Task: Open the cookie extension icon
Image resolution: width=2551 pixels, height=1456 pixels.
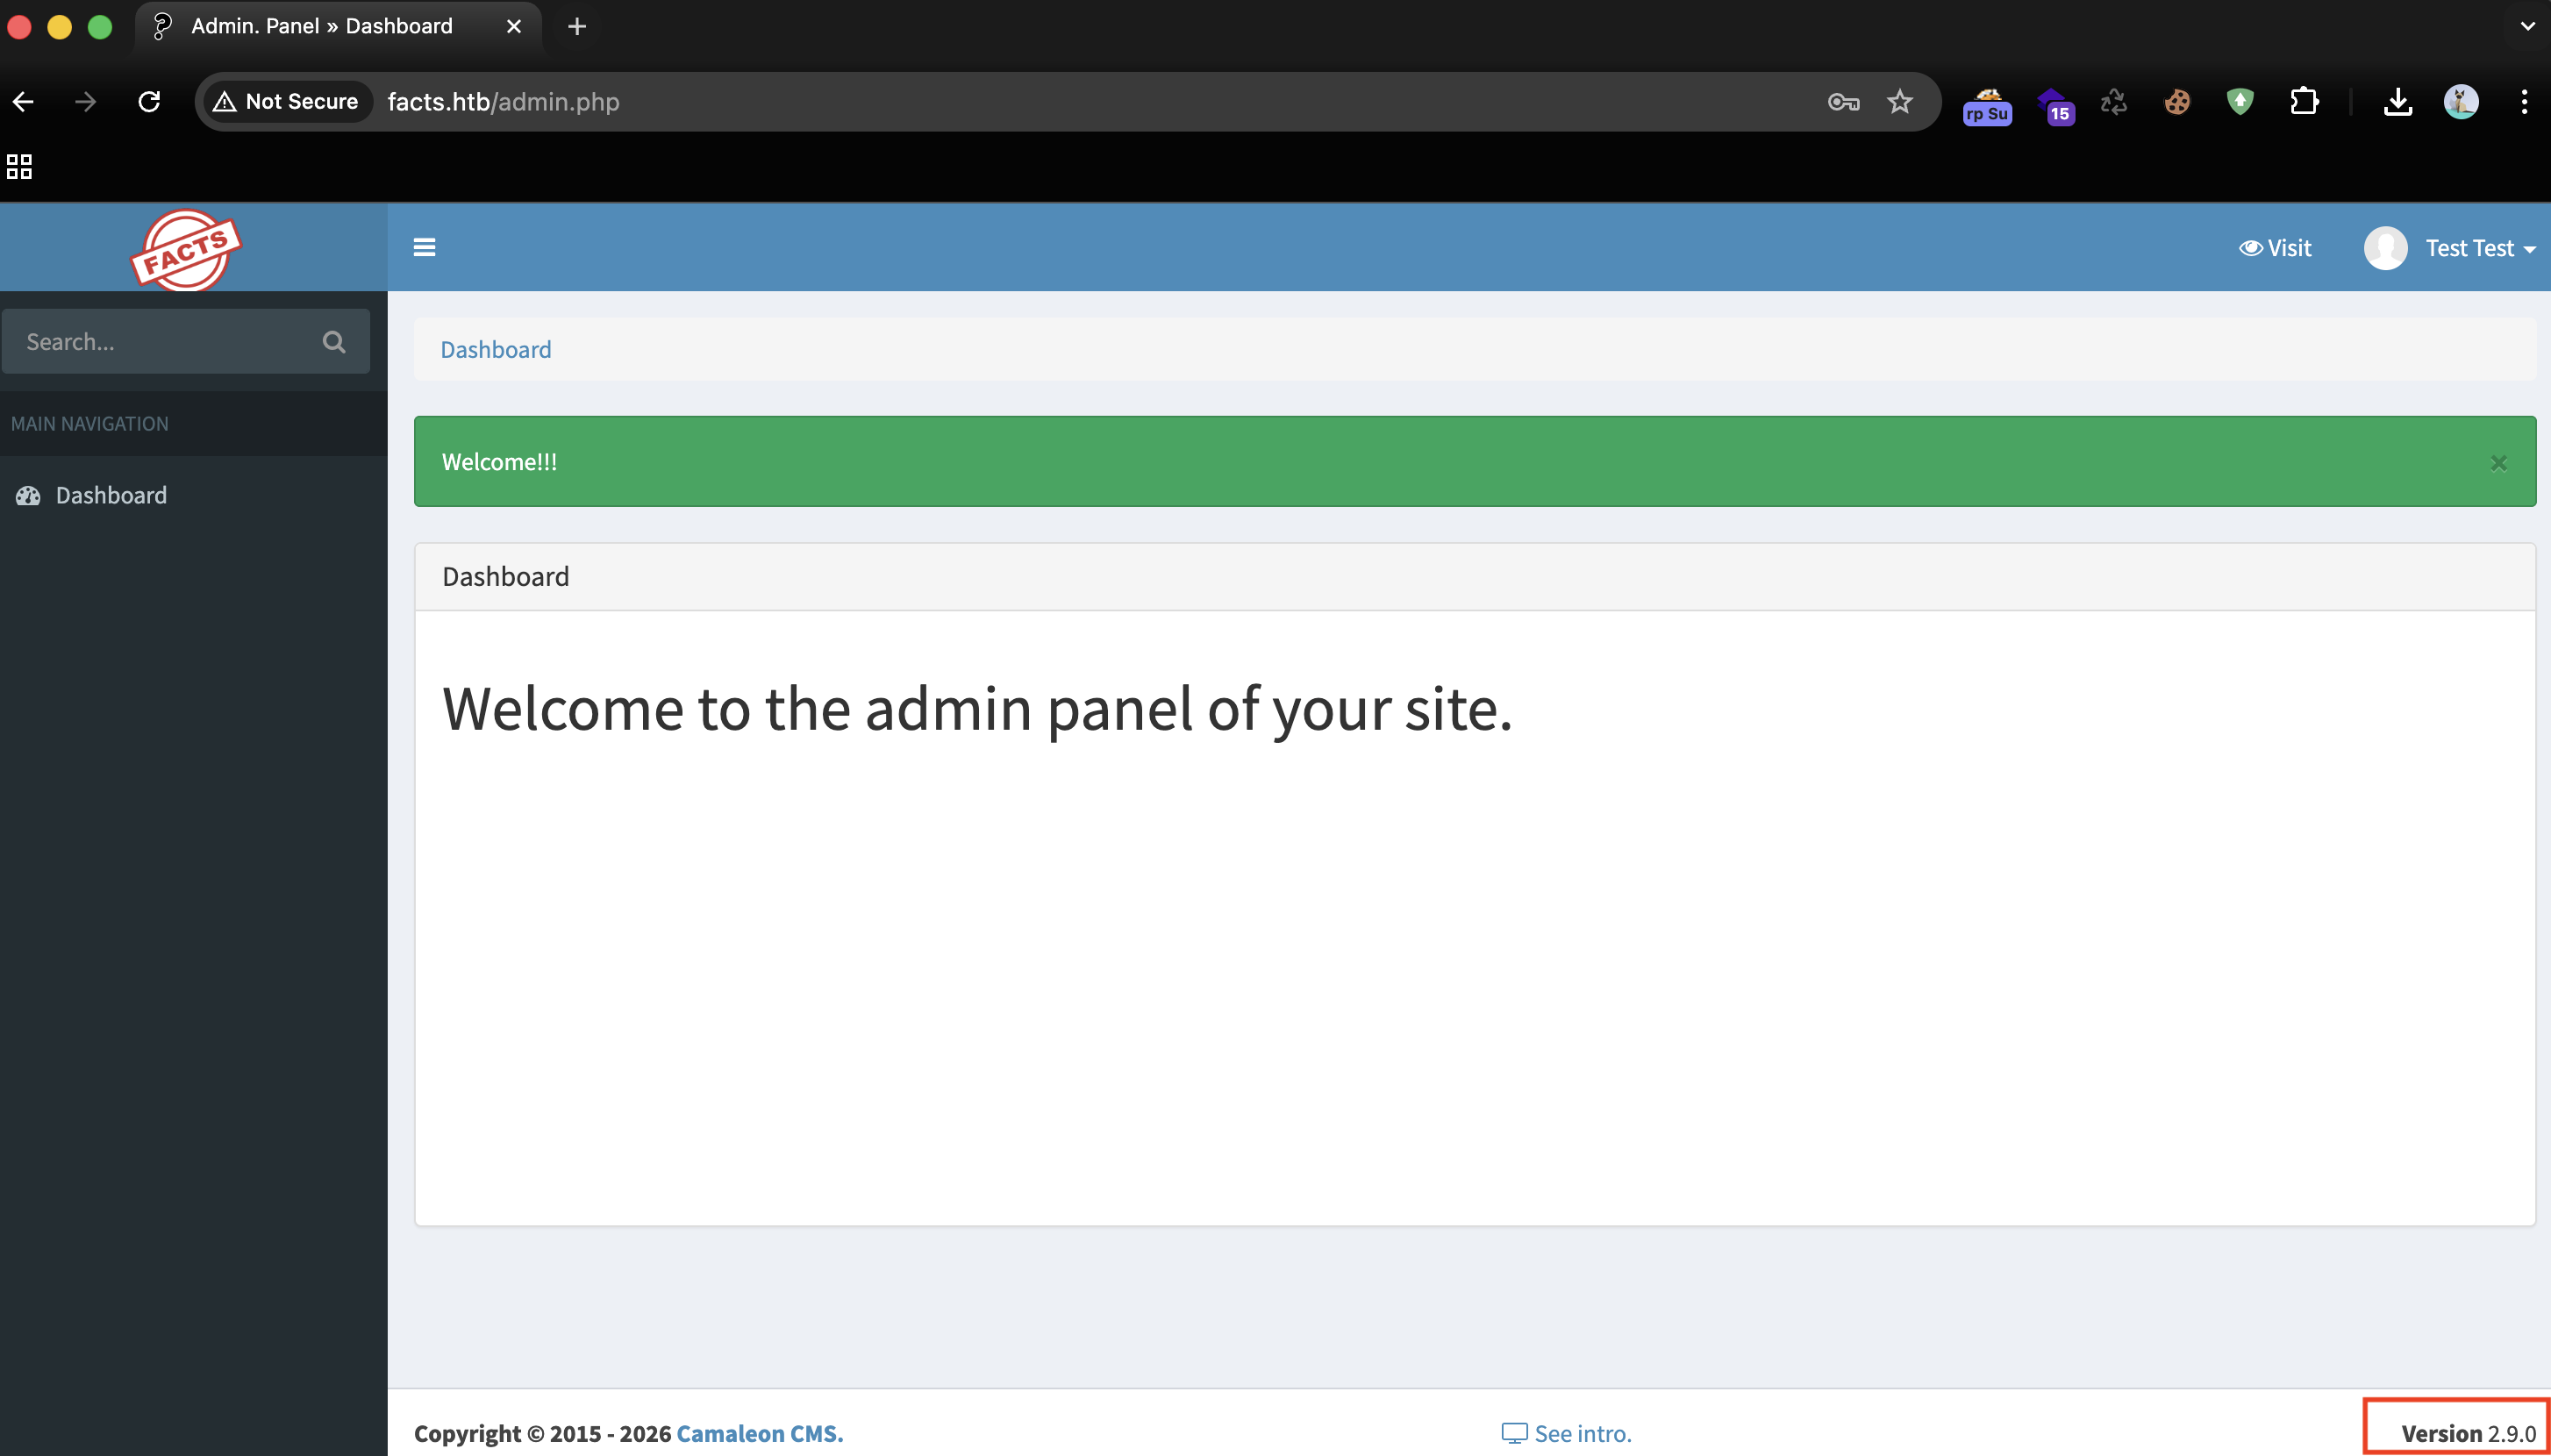Action: click(x=2177, y=101)
